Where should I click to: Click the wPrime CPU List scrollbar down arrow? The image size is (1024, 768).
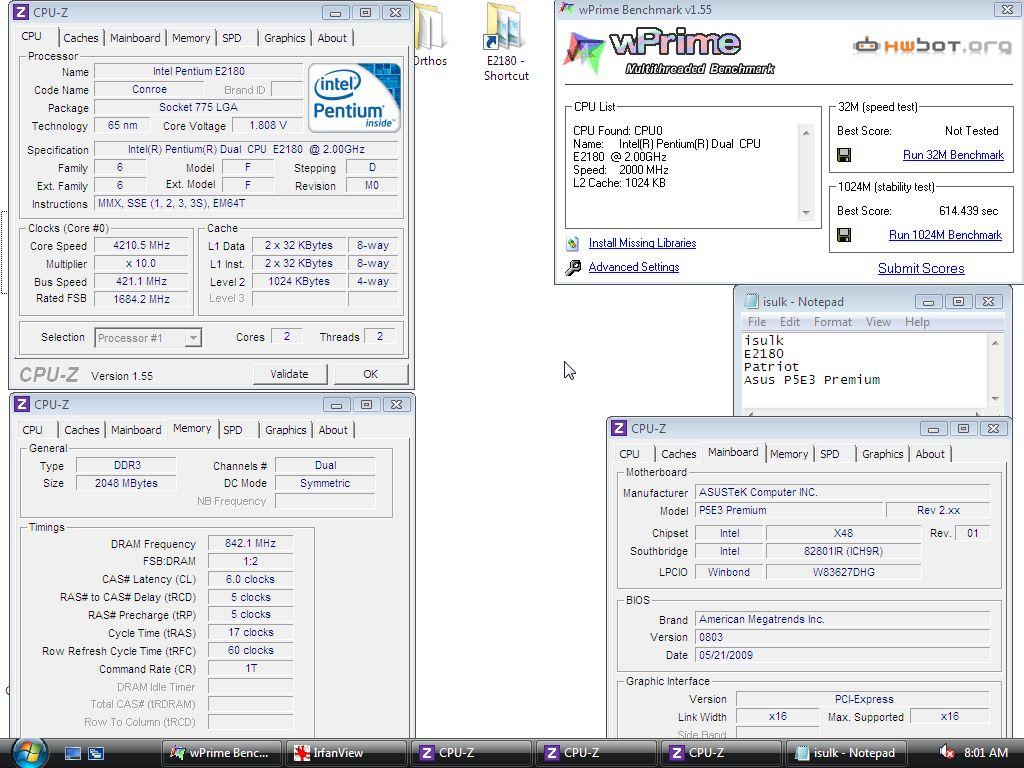806,213
